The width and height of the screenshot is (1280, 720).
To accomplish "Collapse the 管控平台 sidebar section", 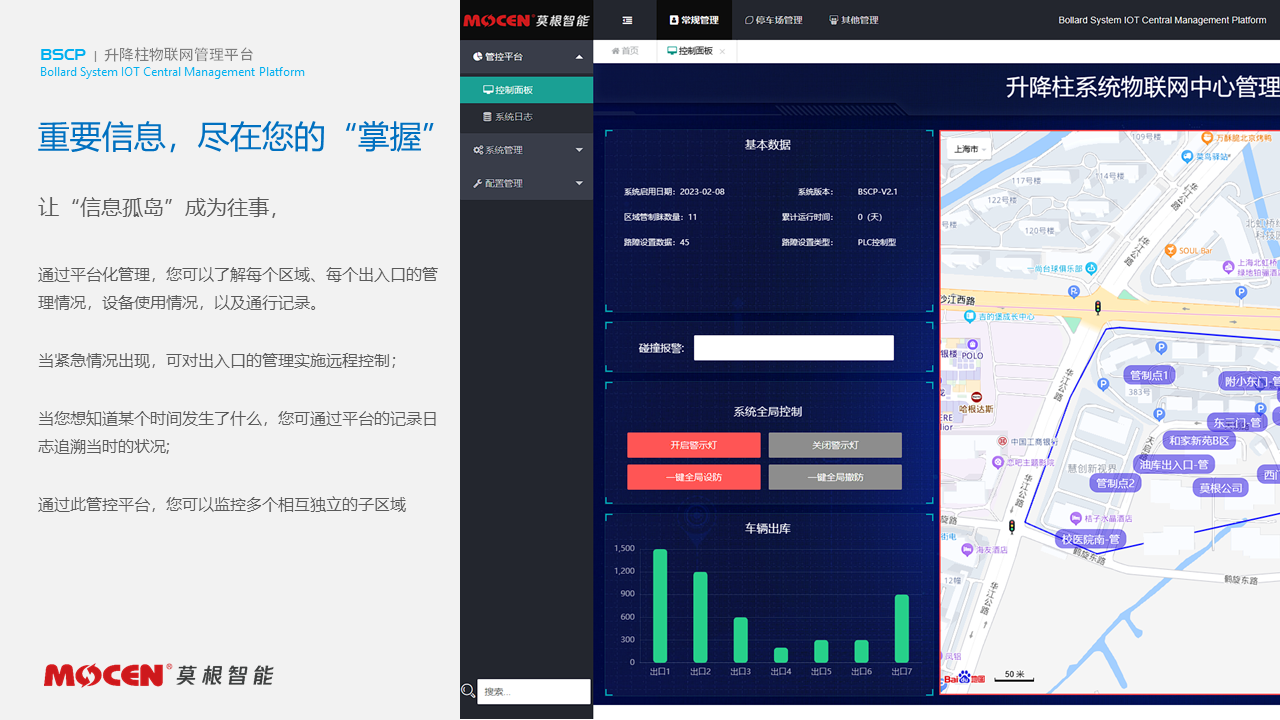I will (x=579, y=57).
